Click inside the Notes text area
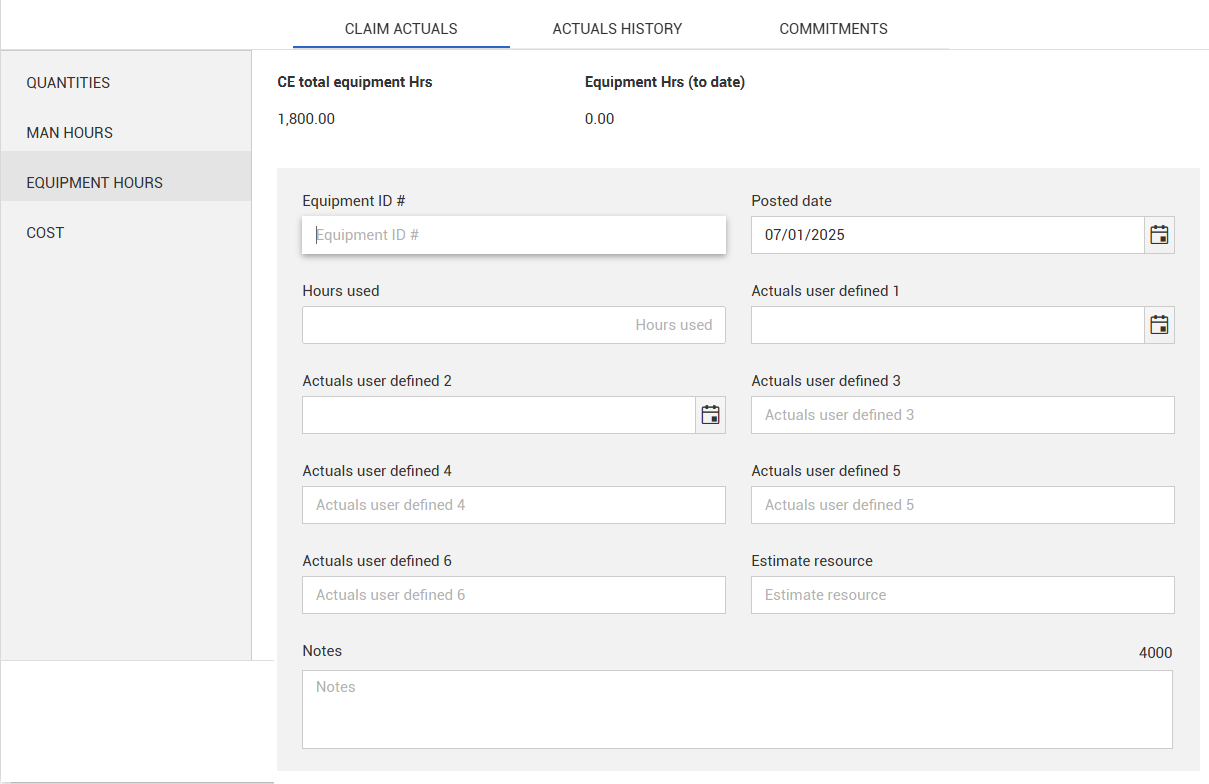1209x784 pixels. [x=737, y=709]
